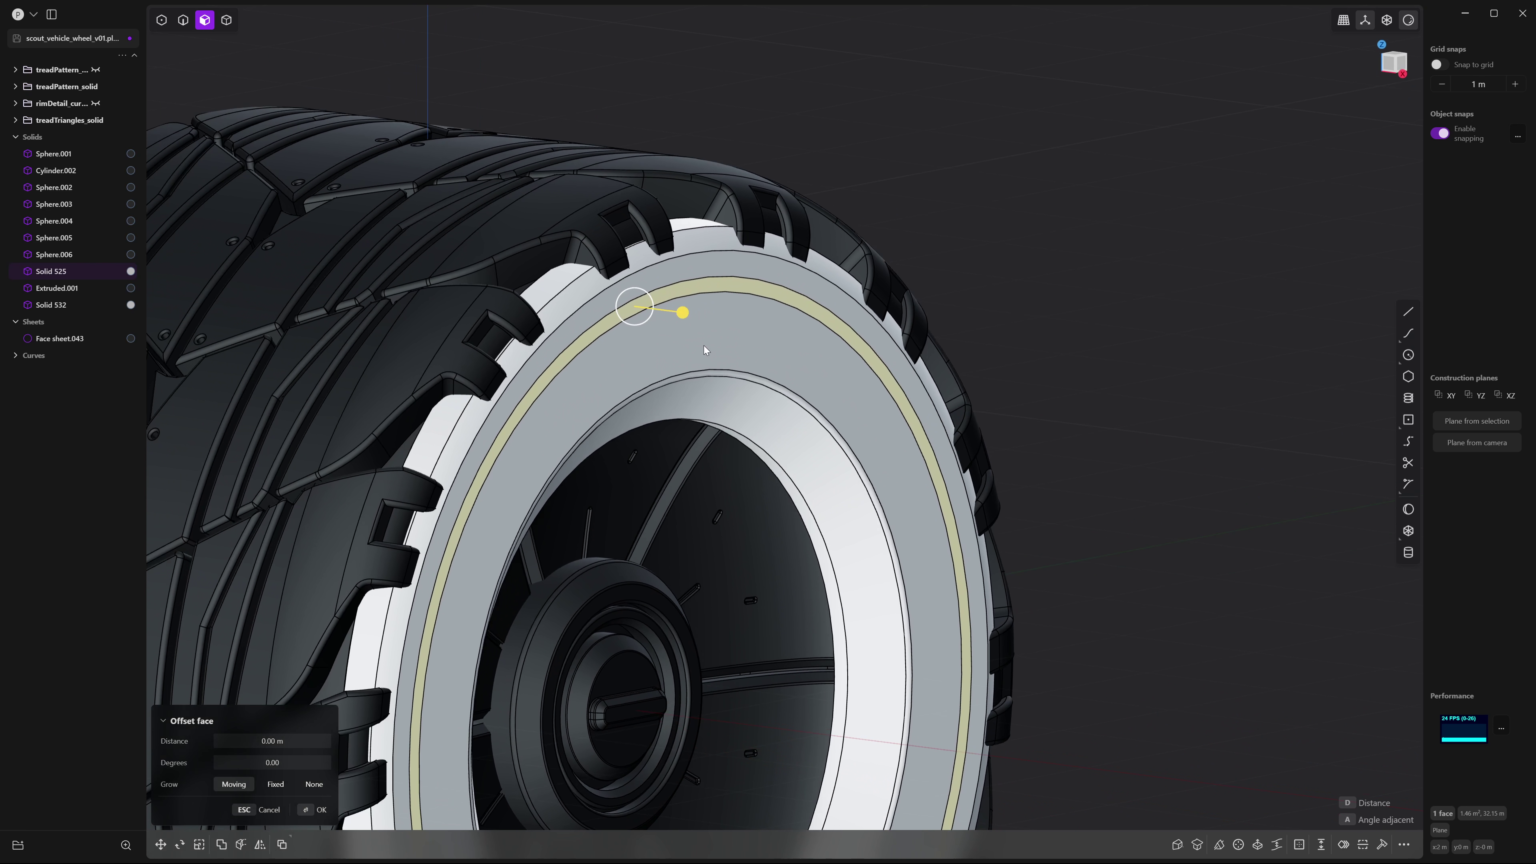Open more commands ellipsis in bottom toolbar
The image size is (1536, 864).
tap(1404, 845)
